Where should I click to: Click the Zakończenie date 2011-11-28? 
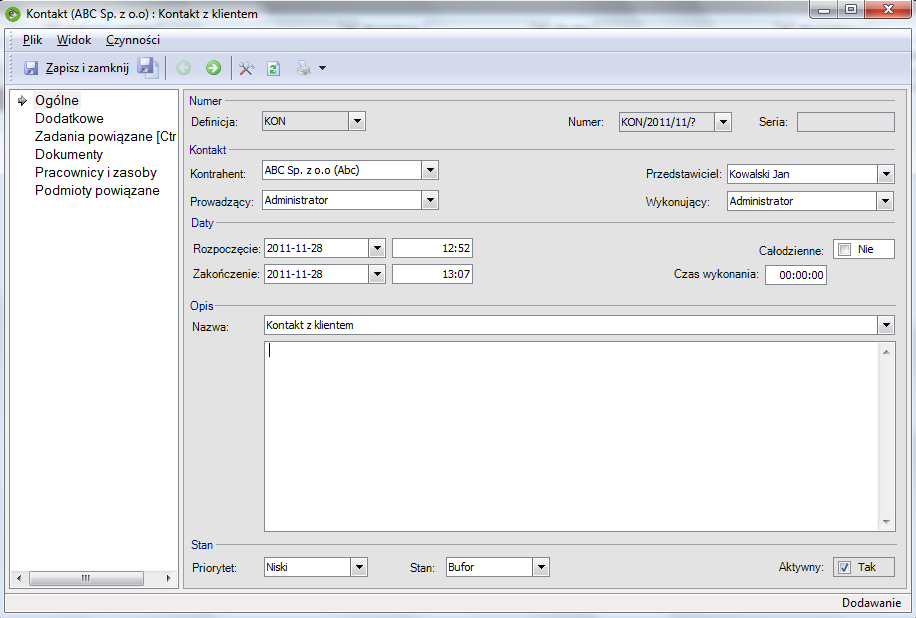click(316, 274)
